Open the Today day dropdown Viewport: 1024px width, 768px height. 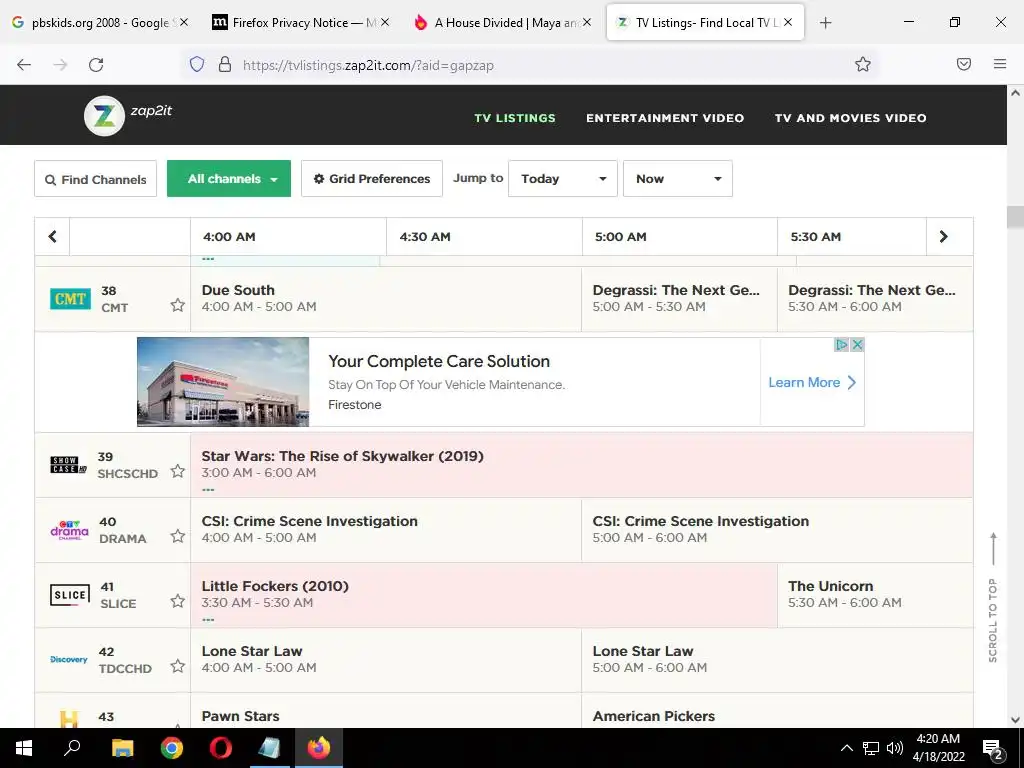tap(563, 178)
